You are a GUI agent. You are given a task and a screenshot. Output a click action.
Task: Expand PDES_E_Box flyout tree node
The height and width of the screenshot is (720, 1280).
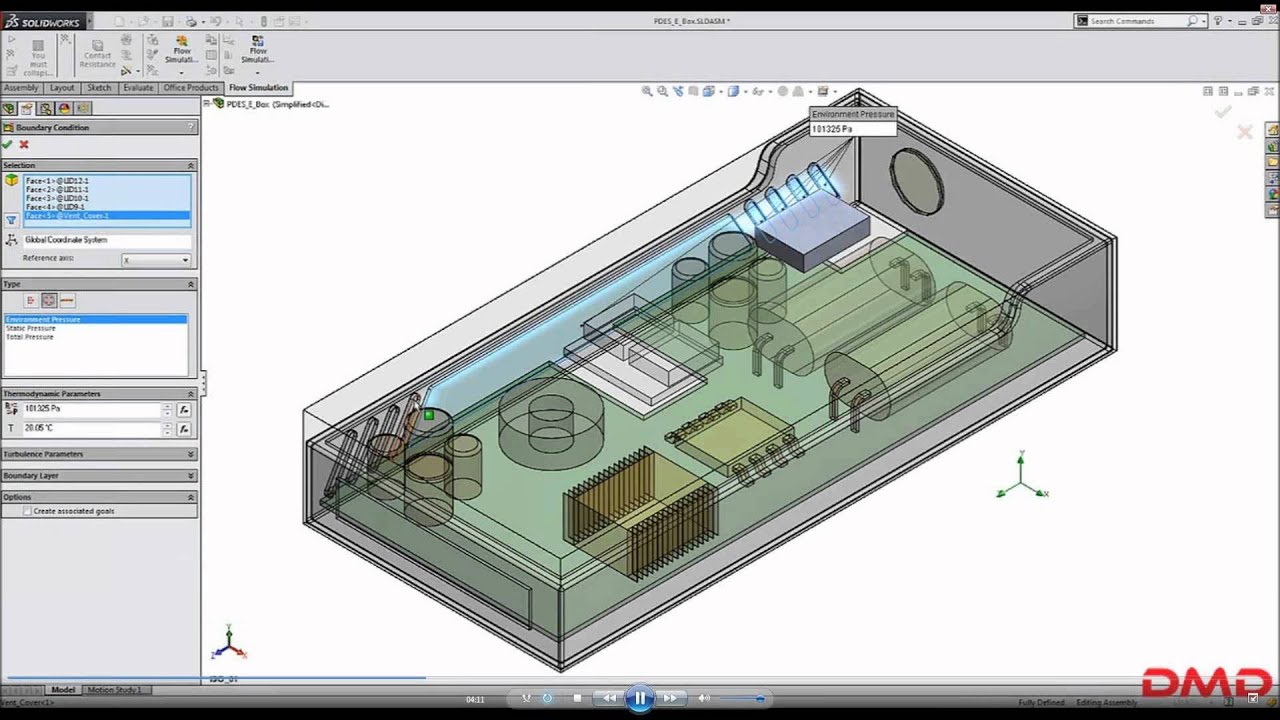pos(207,103)
